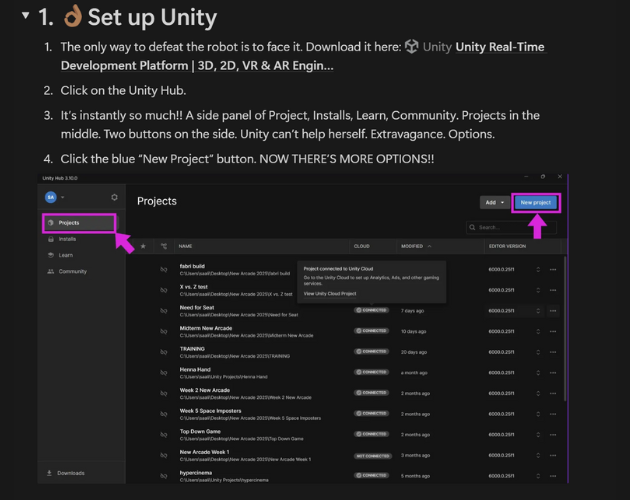Viewport: 630px width, 500px height.
Task: Expand the account dropdown arrow beside SA avatar
Action: [x=63, y=197]
